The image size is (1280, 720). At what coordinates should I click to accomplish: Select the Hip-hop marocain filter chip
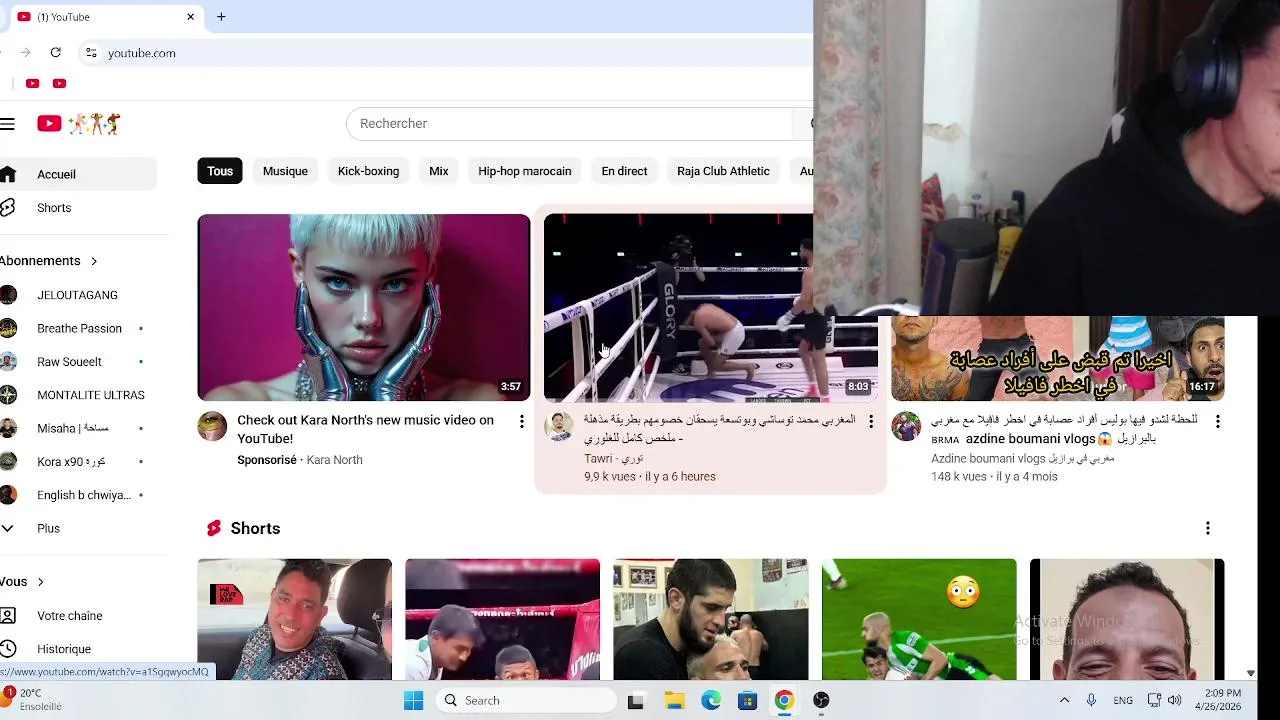(525, 171)
